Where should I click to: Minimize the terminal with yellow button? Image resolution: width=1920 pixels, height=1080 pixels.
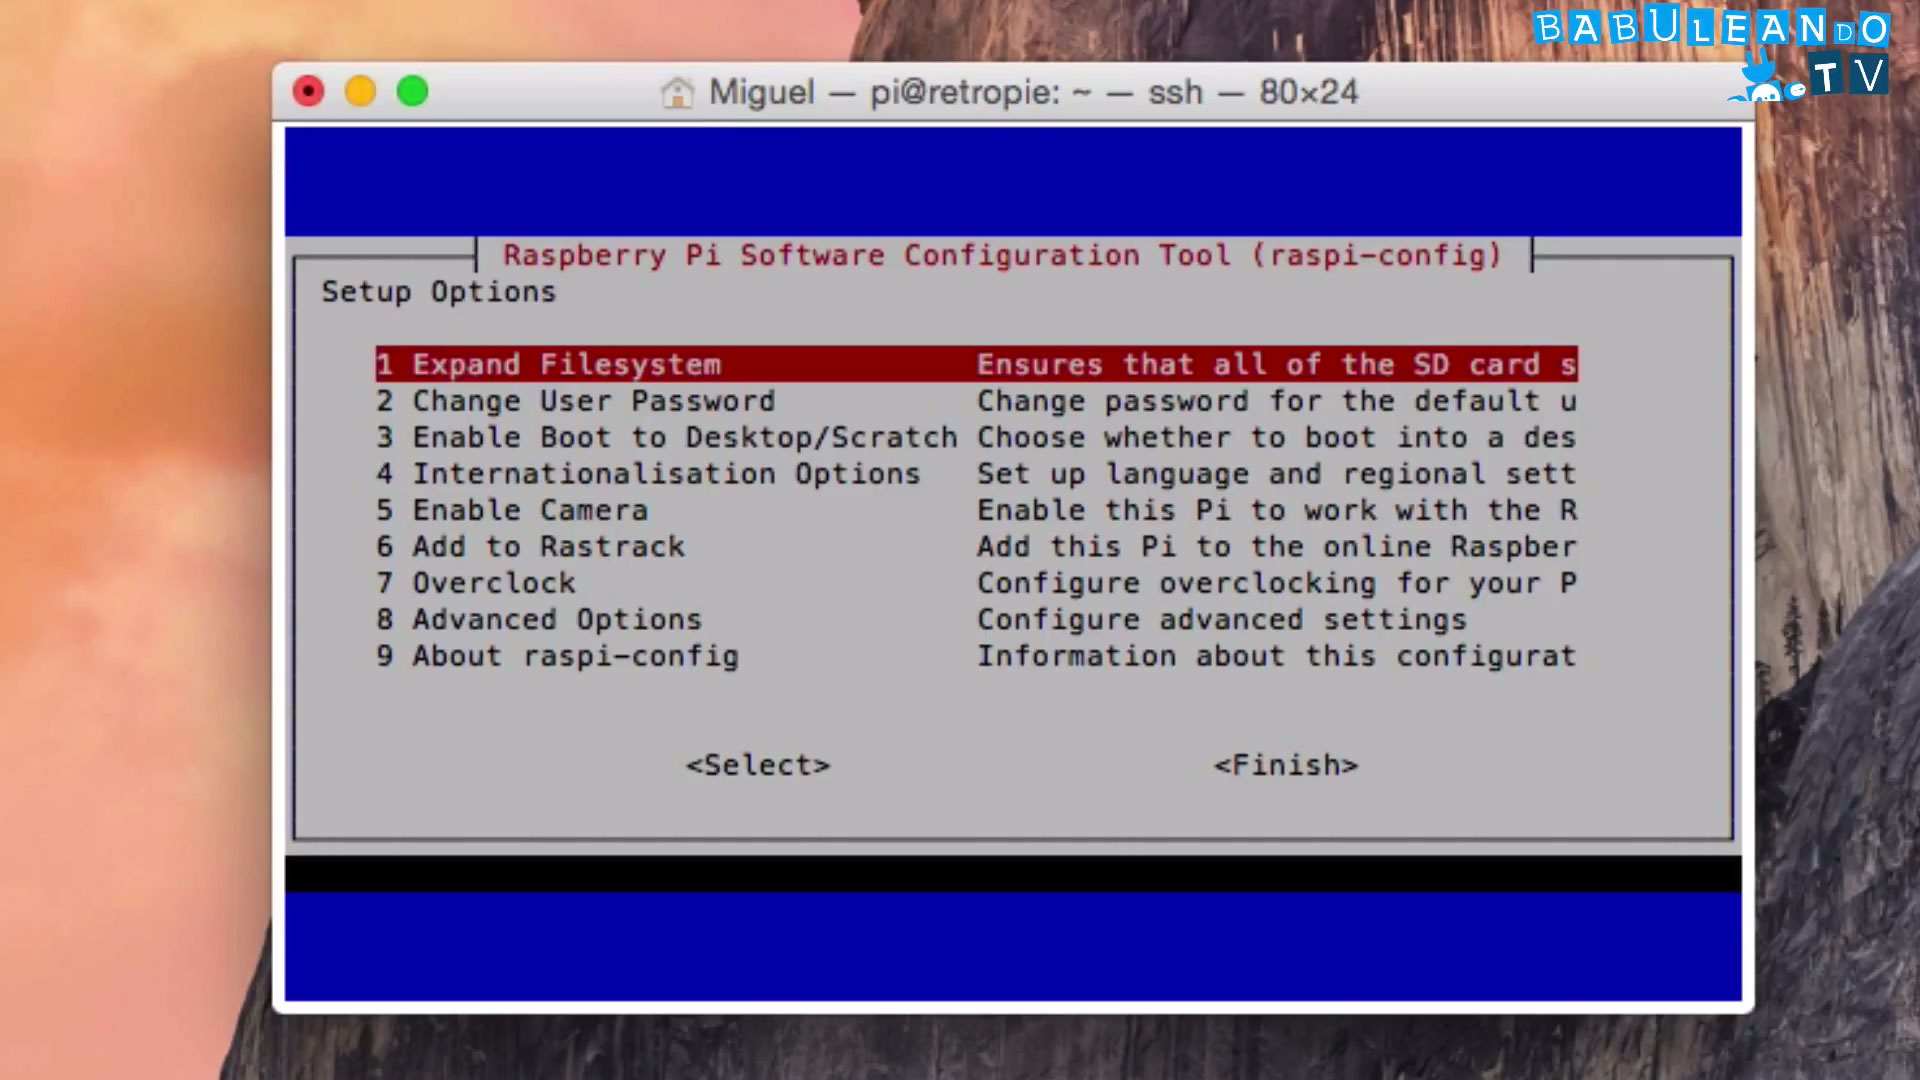tap(360, 92)
